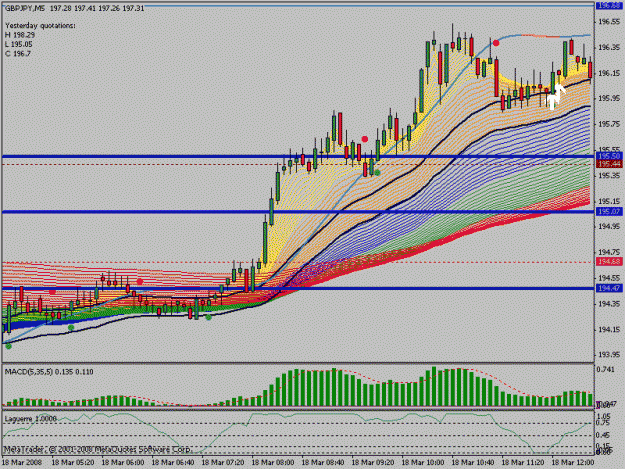Select the green signal dot above the 07:20 time label

pyautogui.click(x=208, y=317)
